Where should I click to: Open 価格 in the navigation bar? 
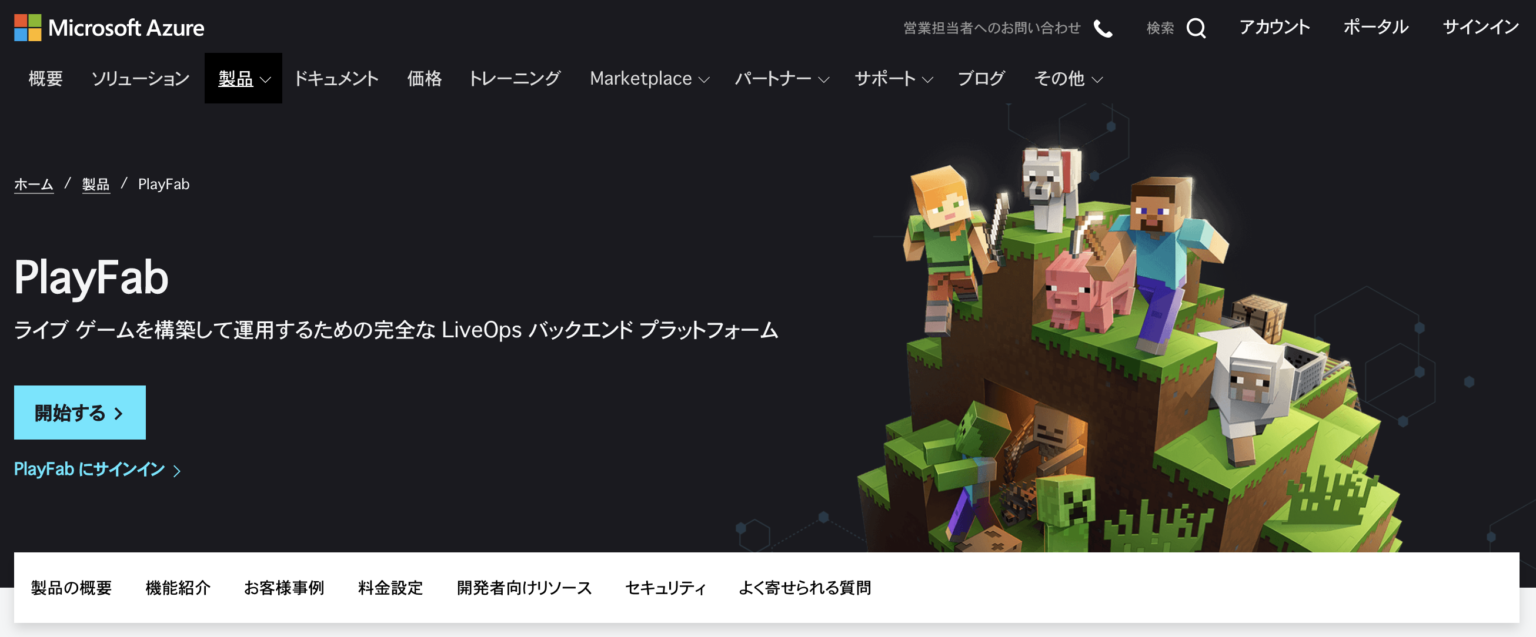pos(424,78)
